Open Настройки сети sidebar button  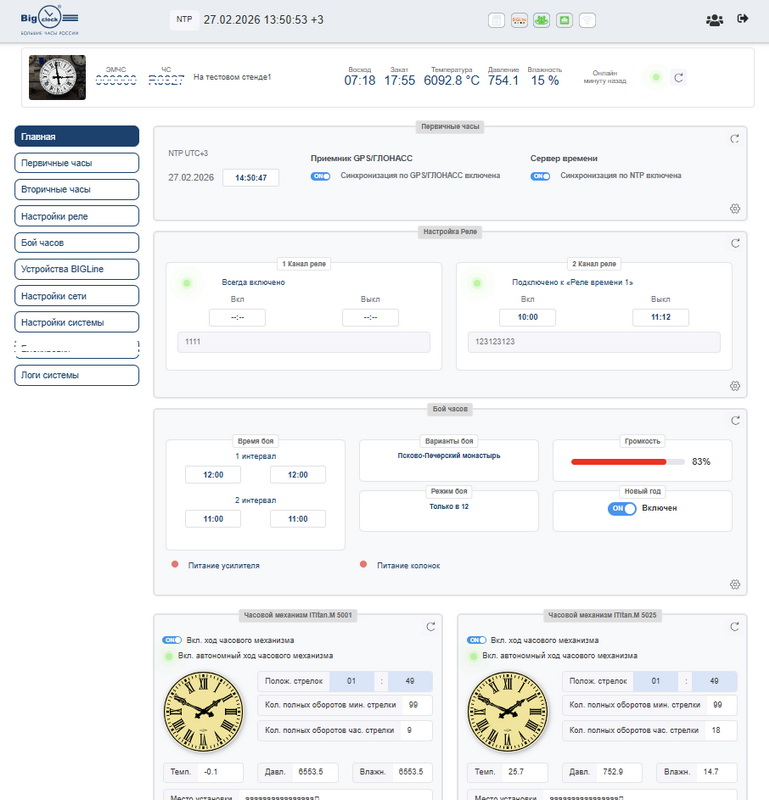pyautogui.click(x=77, y=295)
